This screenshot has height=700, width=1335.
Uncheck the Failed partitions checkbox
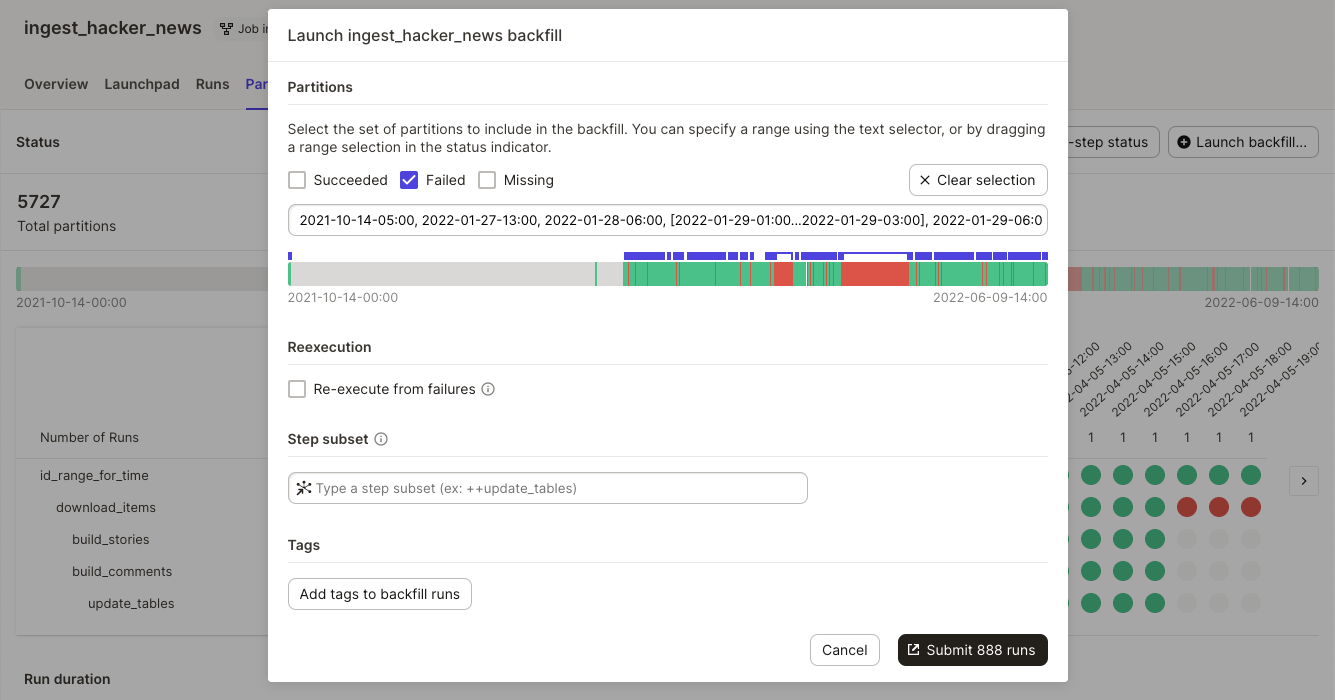coord(409,180)
